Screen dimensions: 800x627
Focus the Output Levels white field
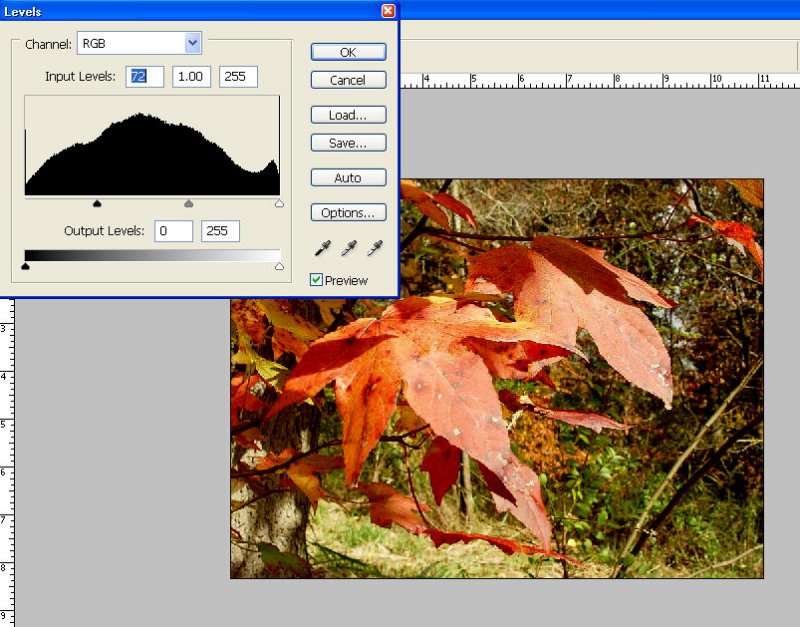point(220,231)
